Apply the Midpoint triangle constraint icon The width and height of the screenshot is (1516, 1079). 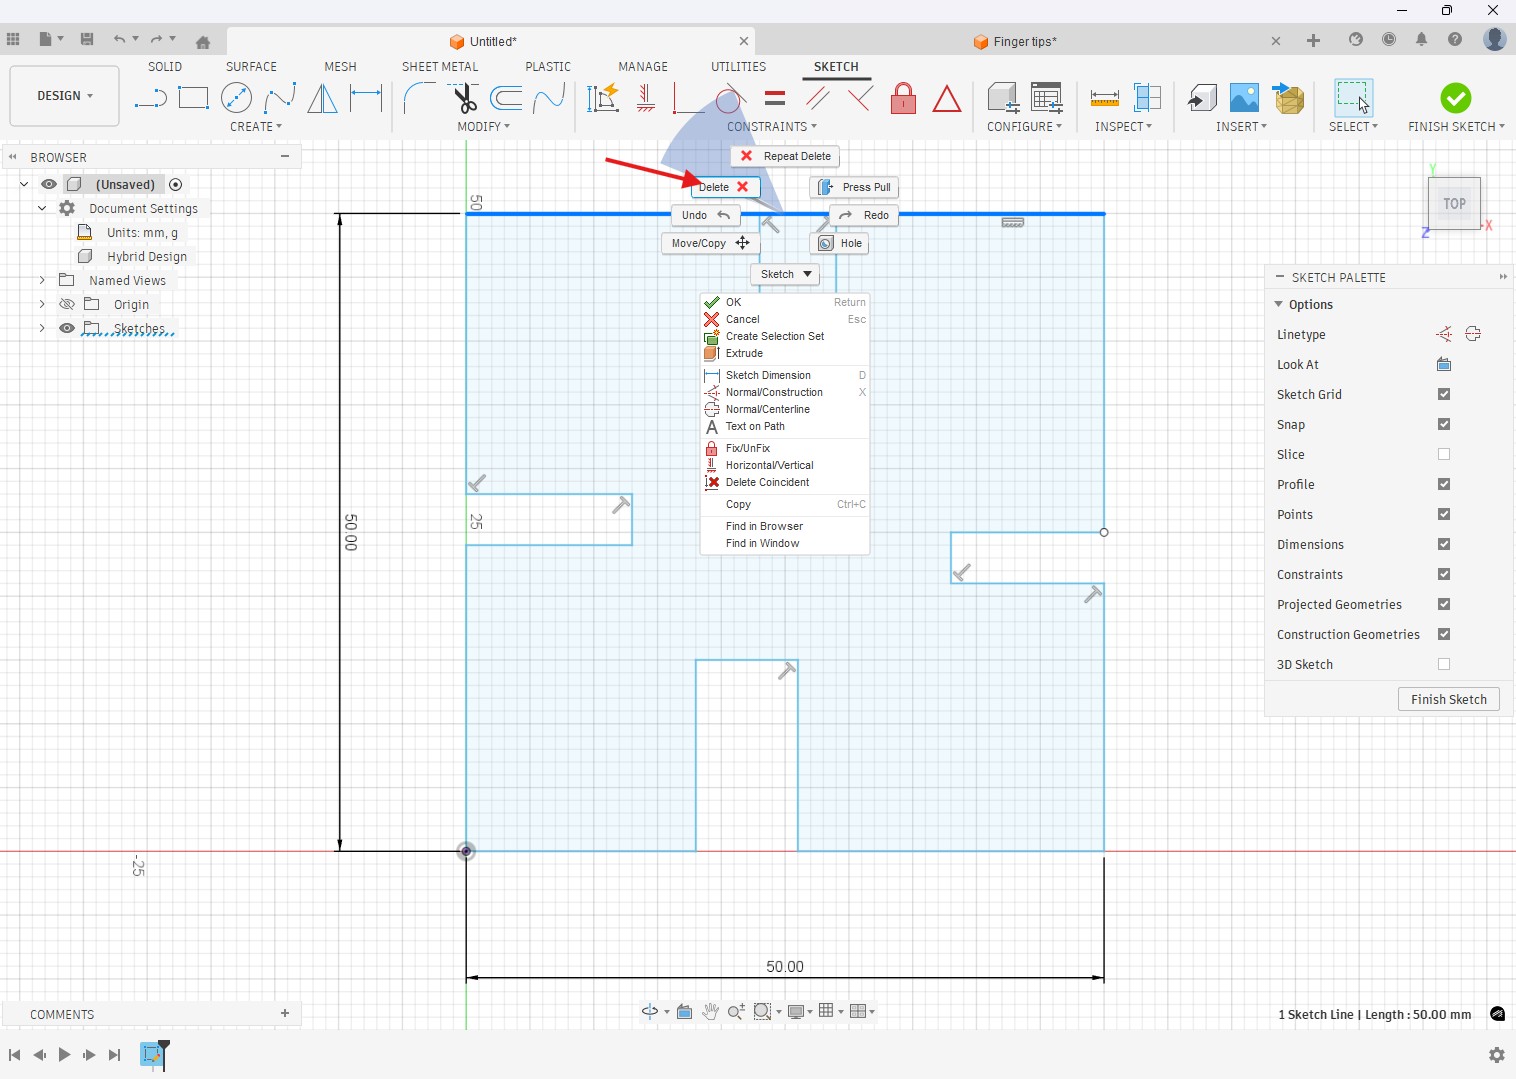click(x=946, y=98)
